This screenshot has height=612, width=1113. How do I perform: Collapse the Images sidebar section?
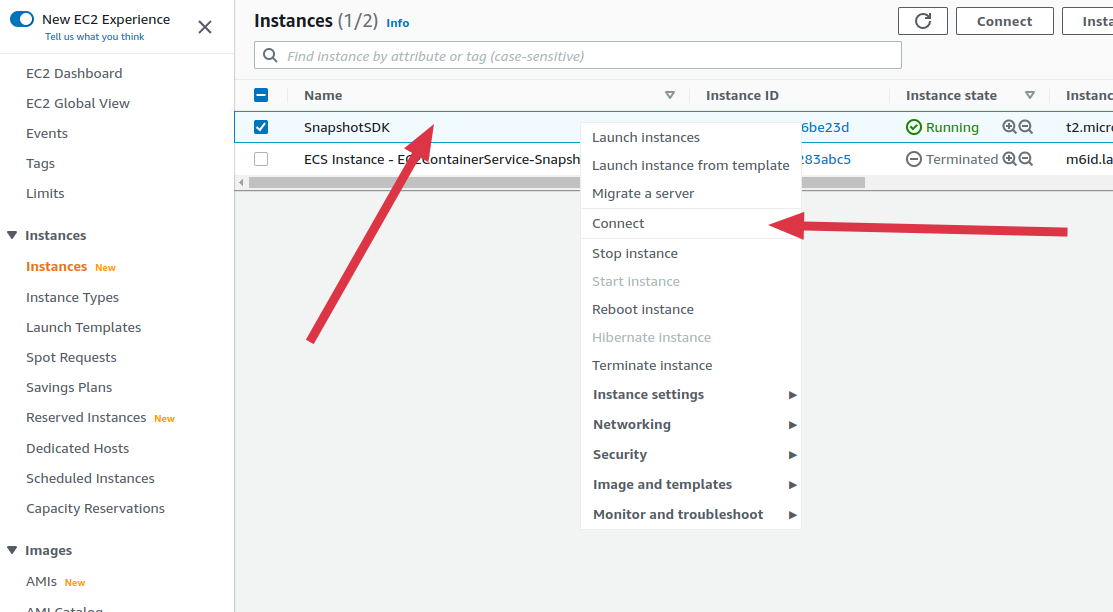coord(12,551)
